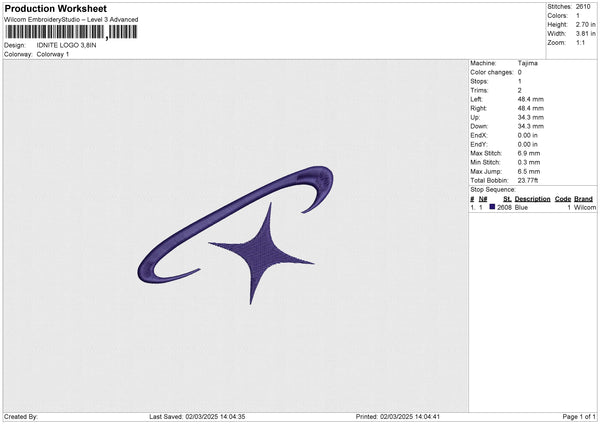Click the 'Up:' measurement label
600x424 pixels.
coord(475,117)
